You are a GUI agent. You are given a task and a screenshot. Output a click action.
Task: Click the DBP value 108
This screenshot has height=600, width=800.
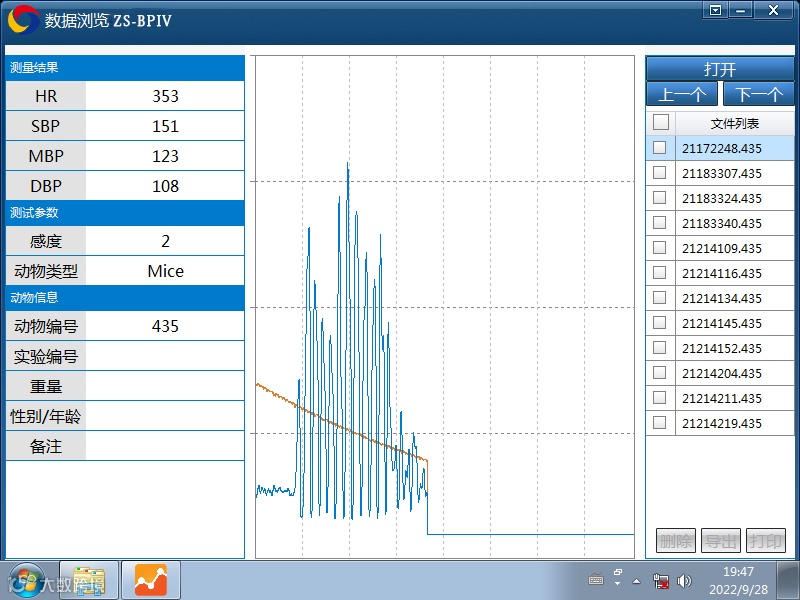[x=165, y=186]
